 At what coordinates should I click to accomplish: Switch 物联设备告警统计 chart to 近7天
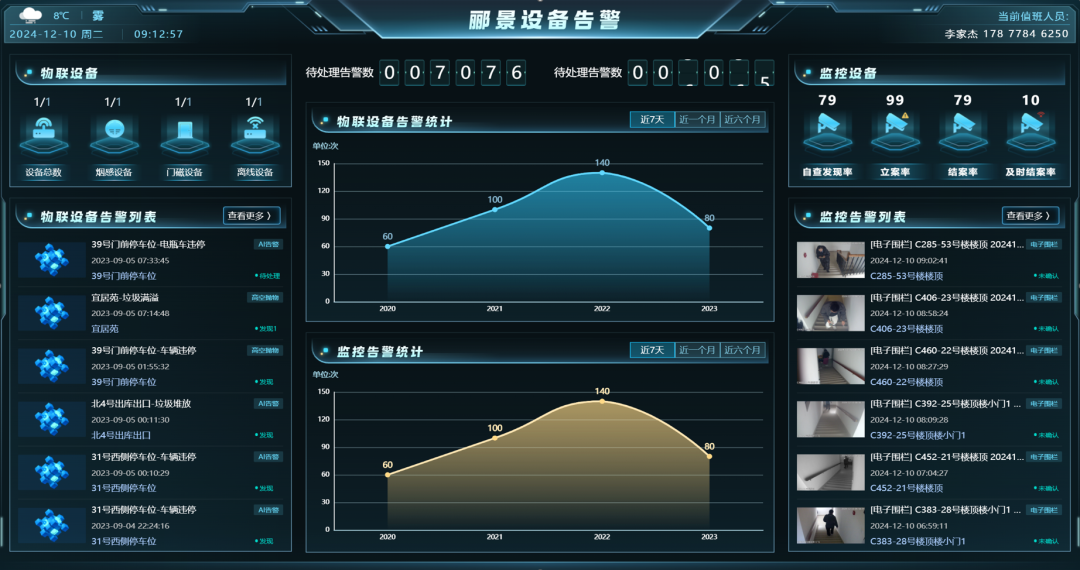(x=652, y=120)
